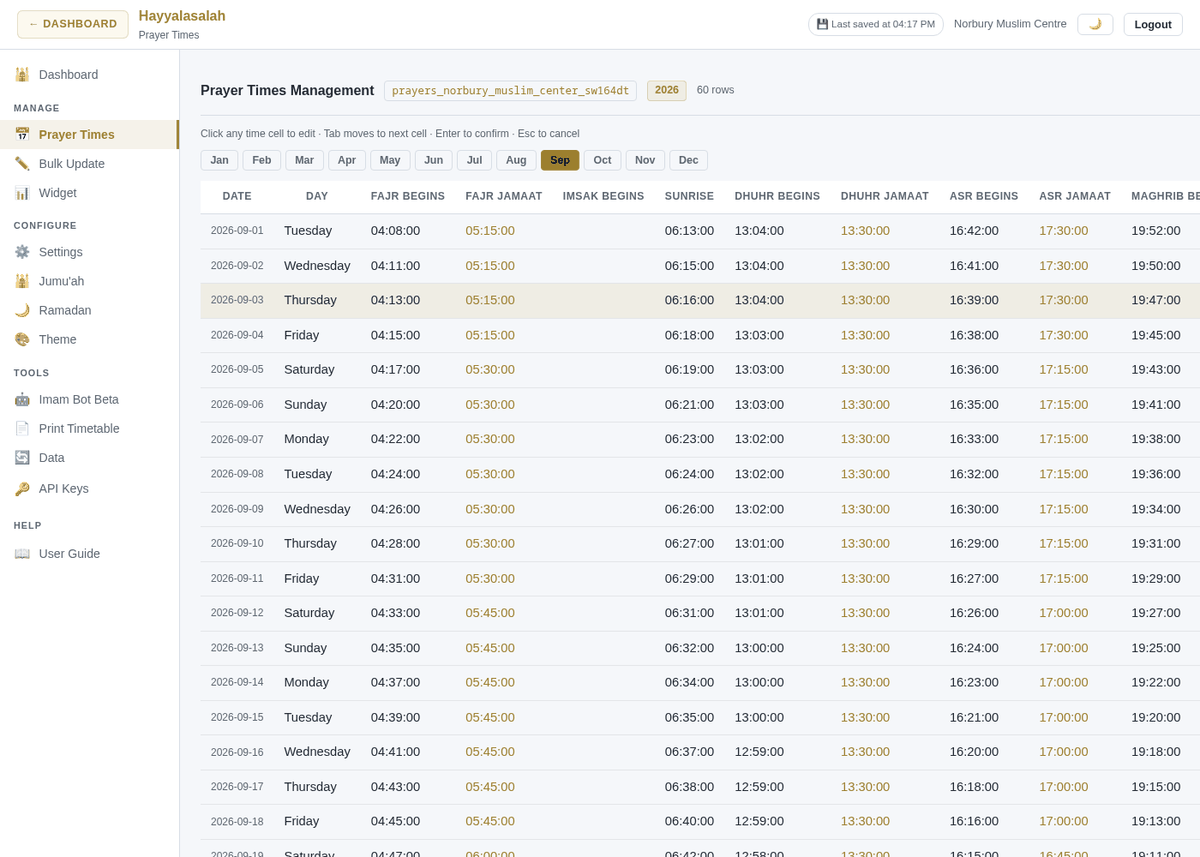
Task: Open the Bulk Update page
Action: point(89,163)
